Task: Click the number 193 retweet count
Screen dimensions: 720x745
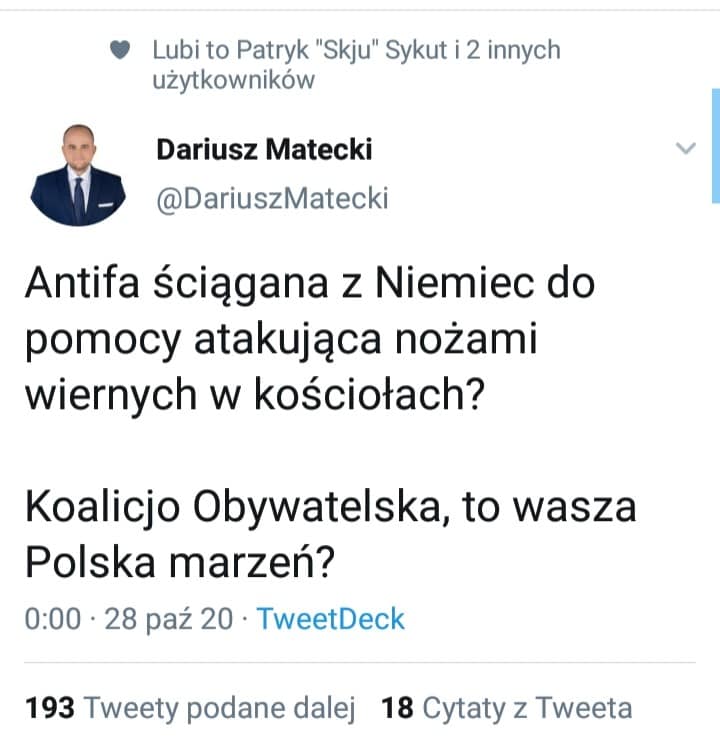Action: tap(50, 708)
